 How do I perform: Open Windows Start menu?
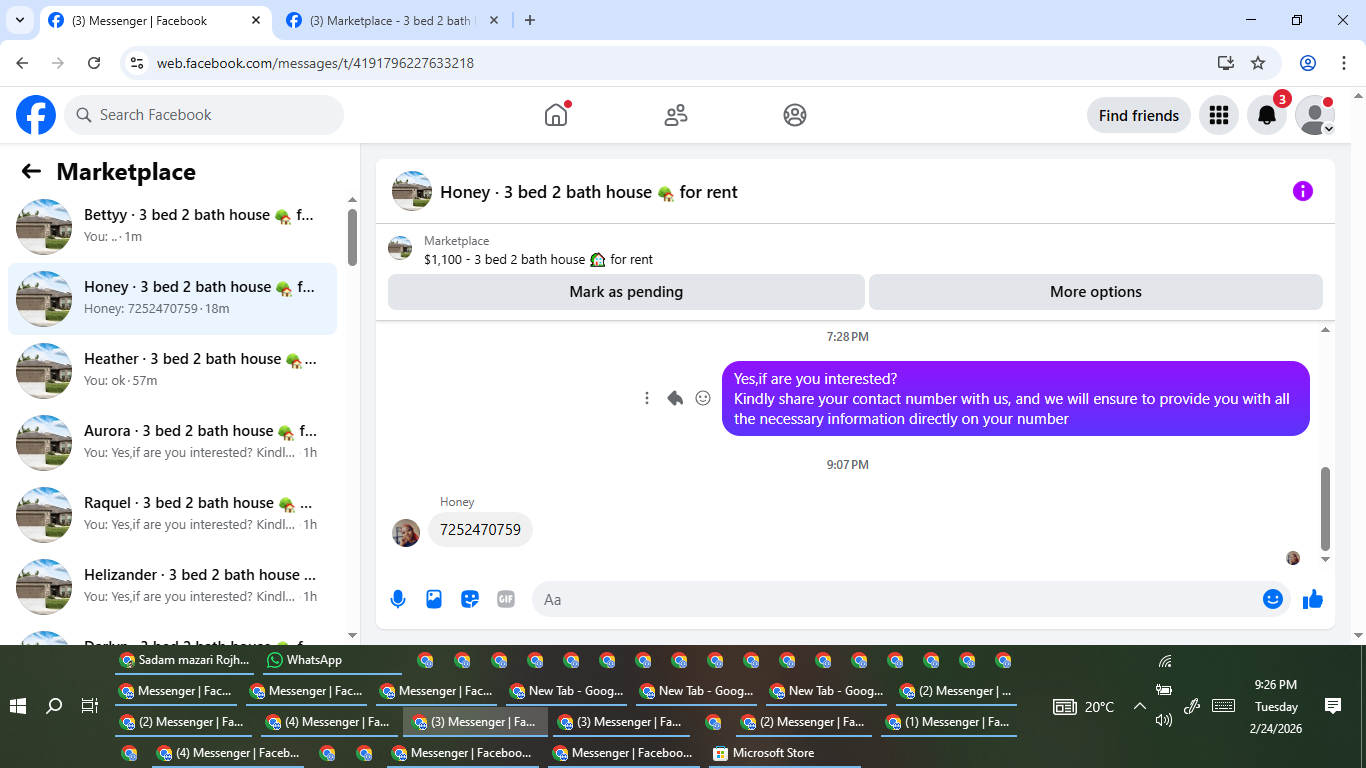coord(18,706)
